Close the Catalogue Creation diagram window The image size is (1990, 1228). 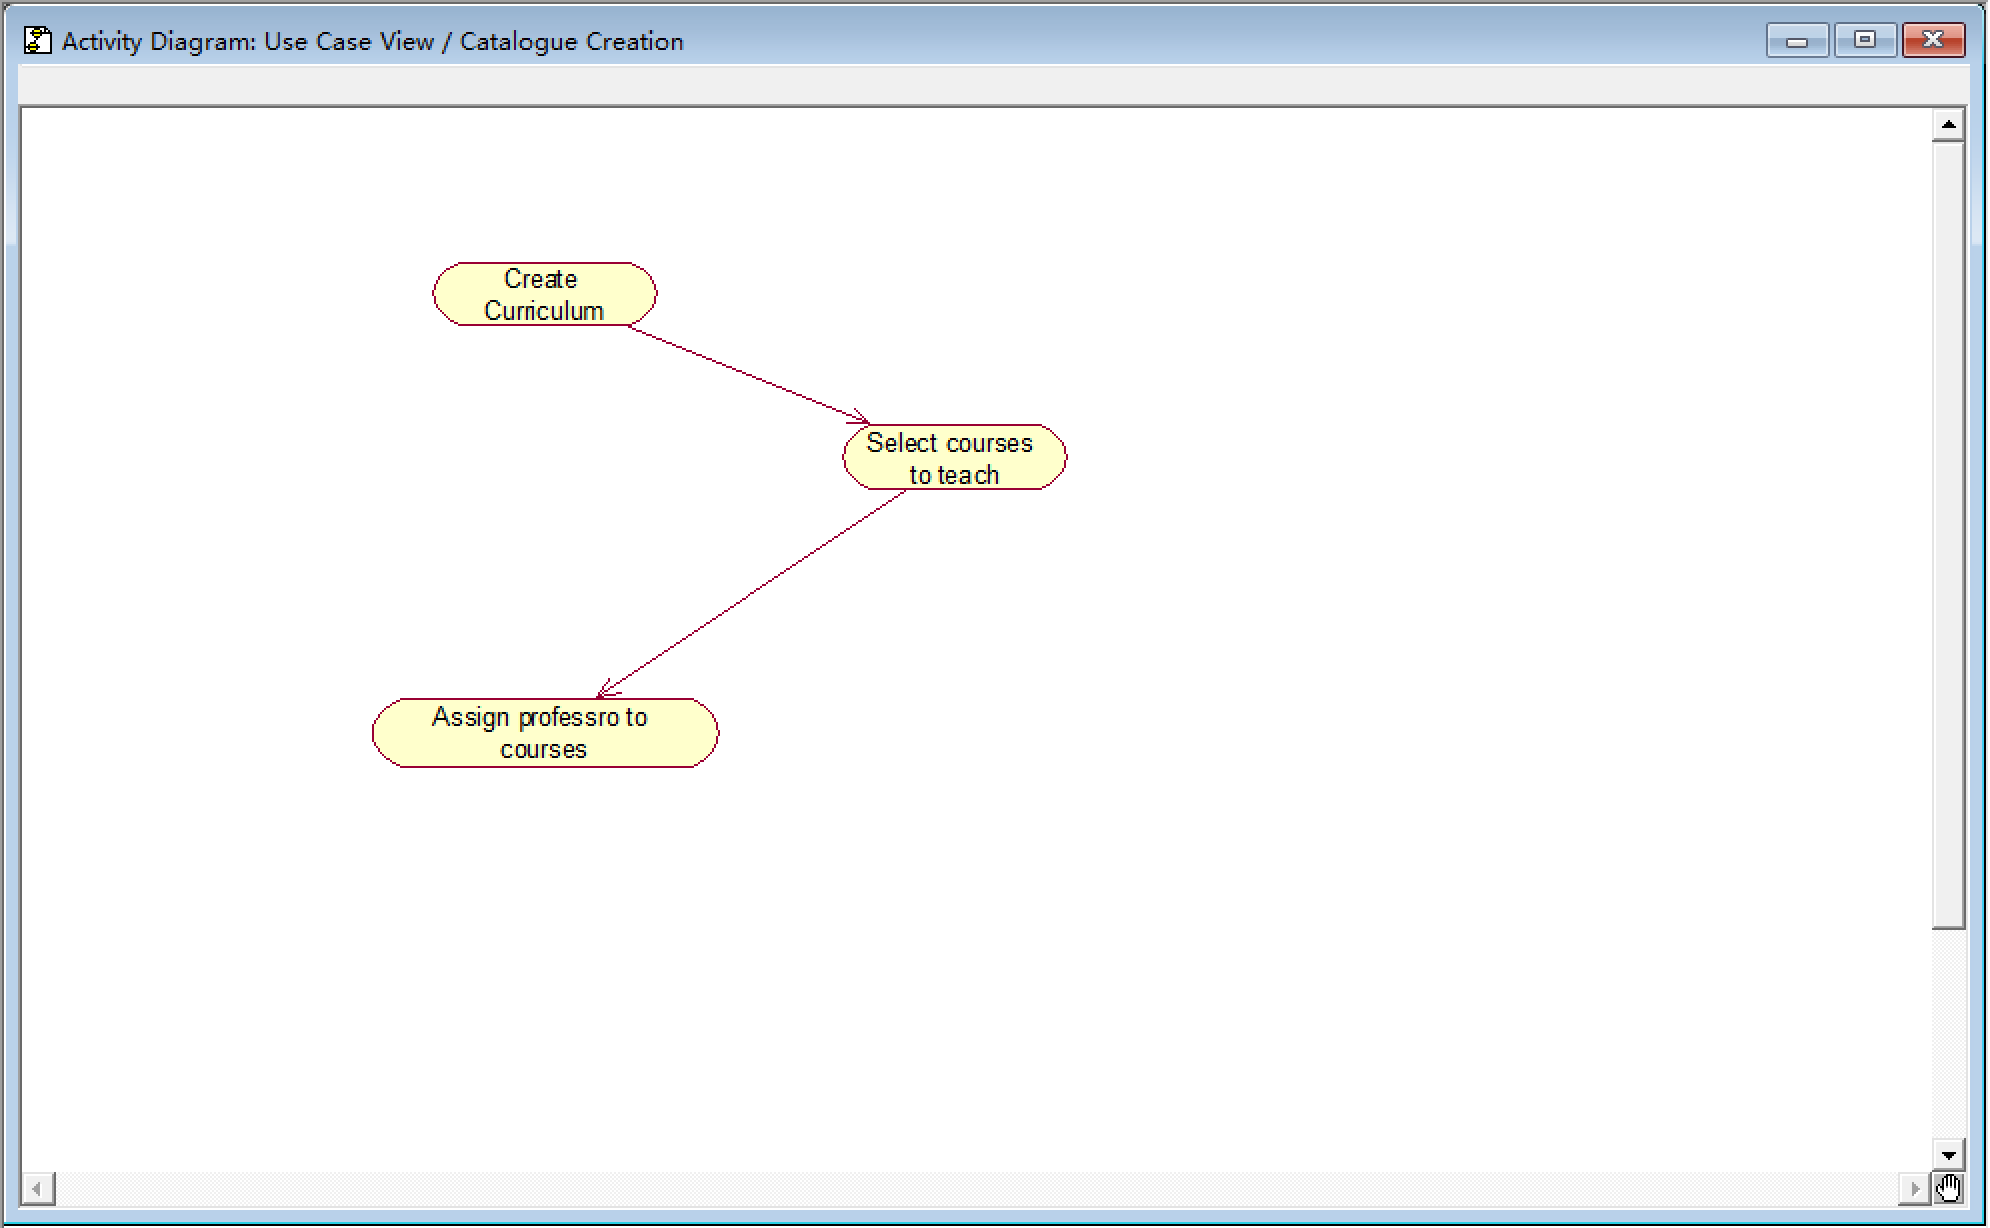click(x=1934, y=41)
